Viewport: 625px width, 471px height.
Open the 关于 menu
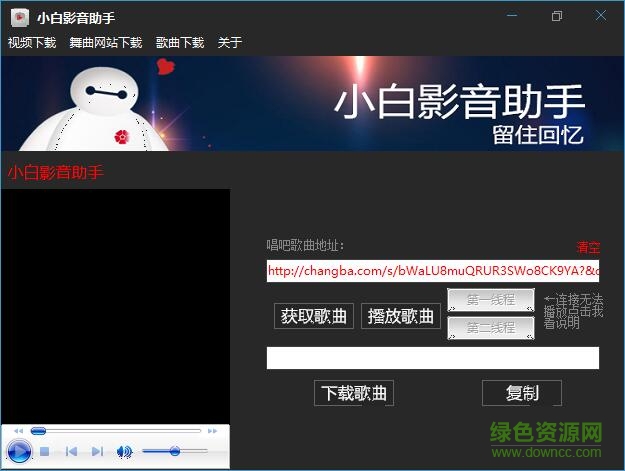[x=230, y=43]
